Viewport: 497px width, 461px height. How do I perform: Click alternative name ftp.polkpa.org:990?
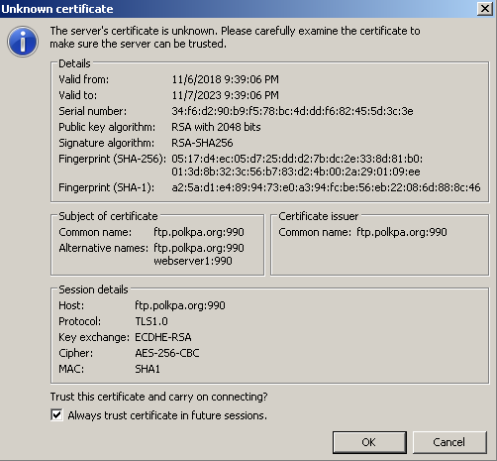click(199, 248)
